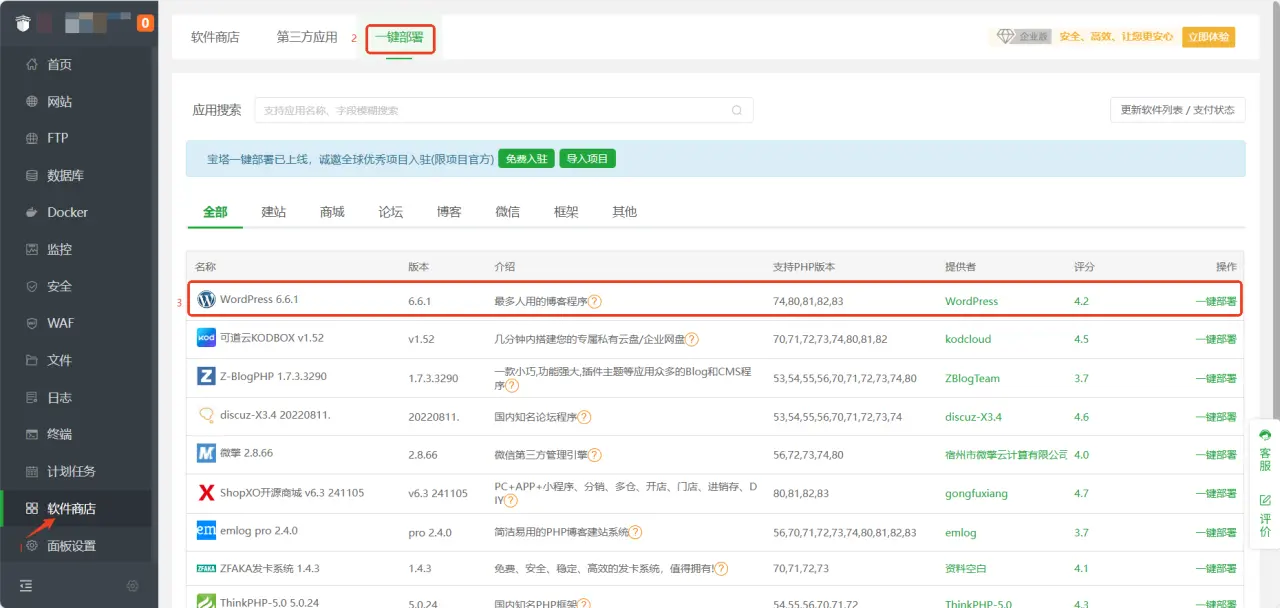Open the help icon beside 最多人用的博客程序
The height and width of the screenshot is (608, 1280).
(595, 301)
